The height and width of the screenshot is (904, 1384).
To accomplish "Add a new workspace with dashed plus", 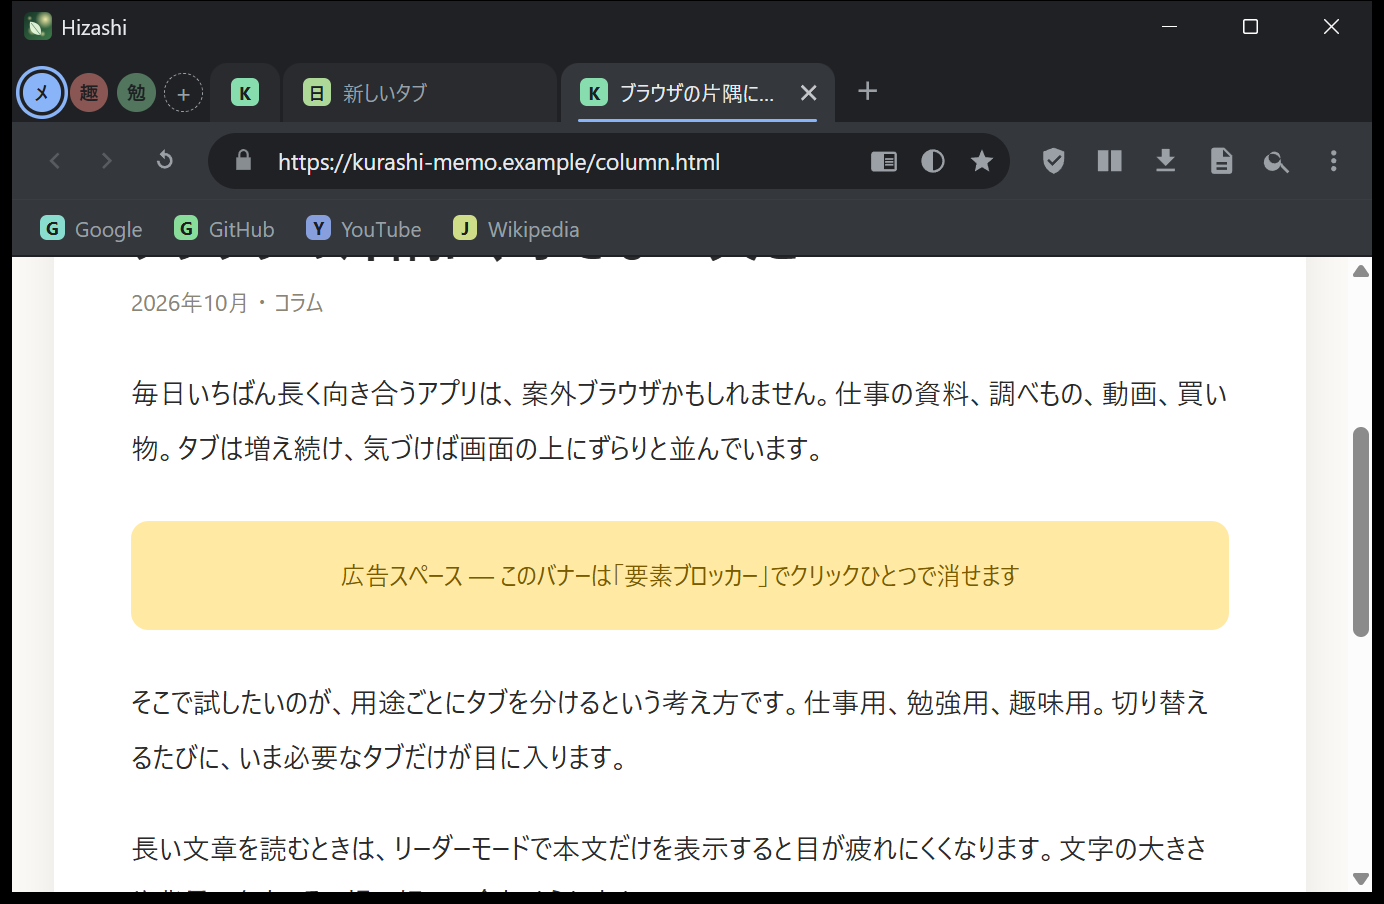I will (183, 93).
